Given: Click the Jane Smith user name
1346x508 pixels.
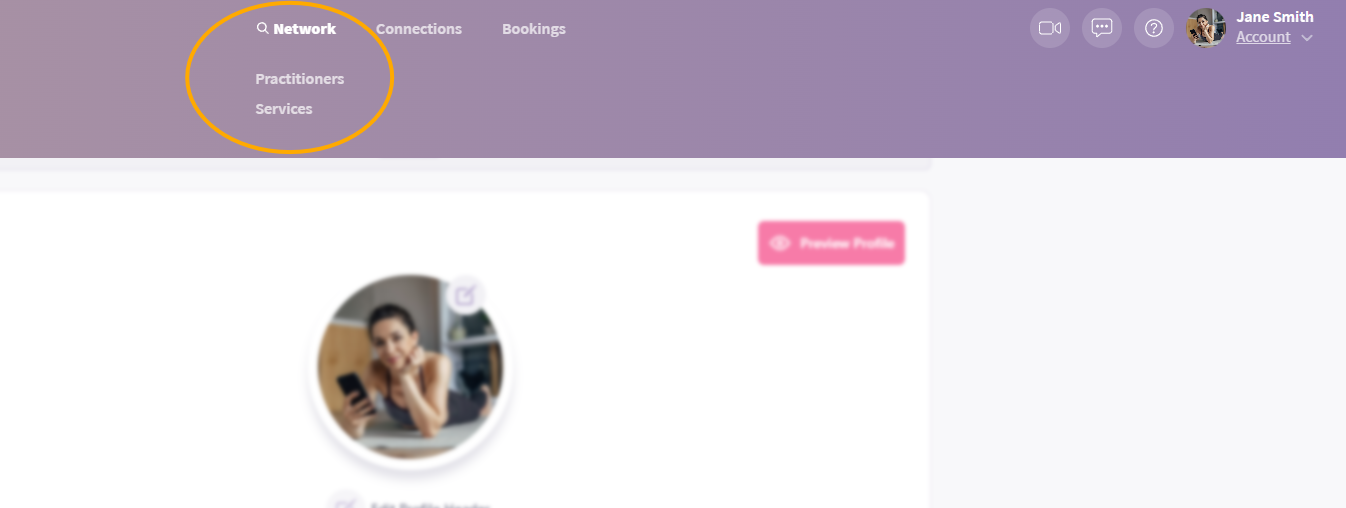Looking at the screenshot, I should point(1275,17).
